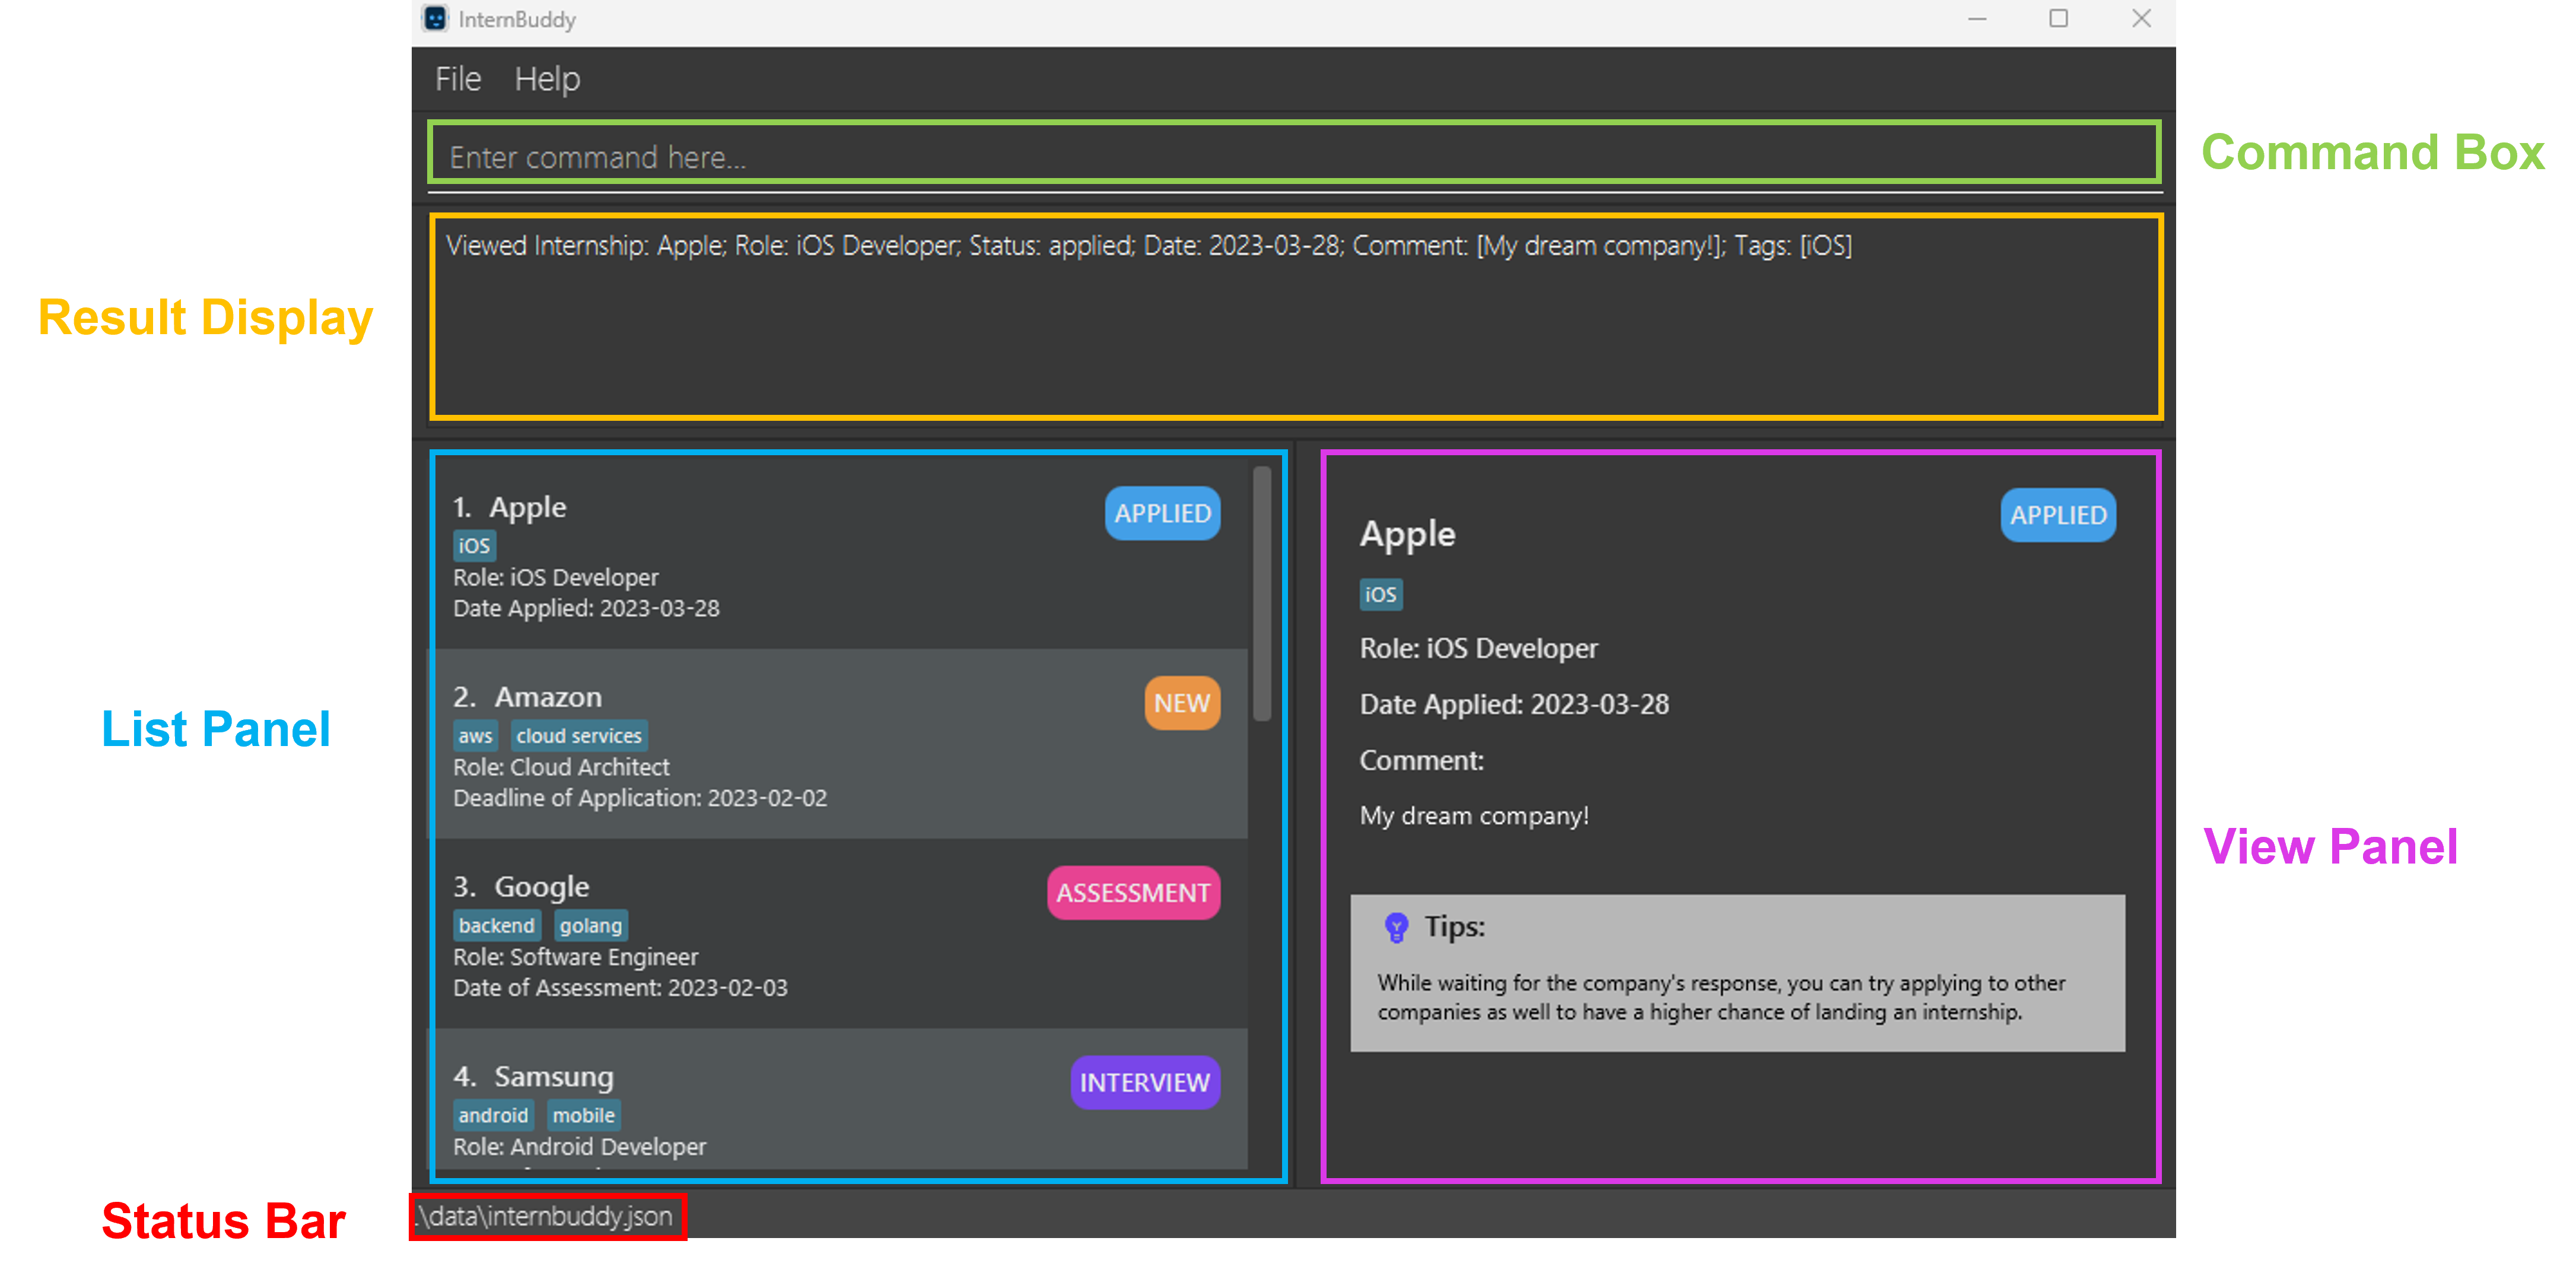Open the File menu
The width and height of the screenshot is (2576, 1279).
(x=458, y=79)
